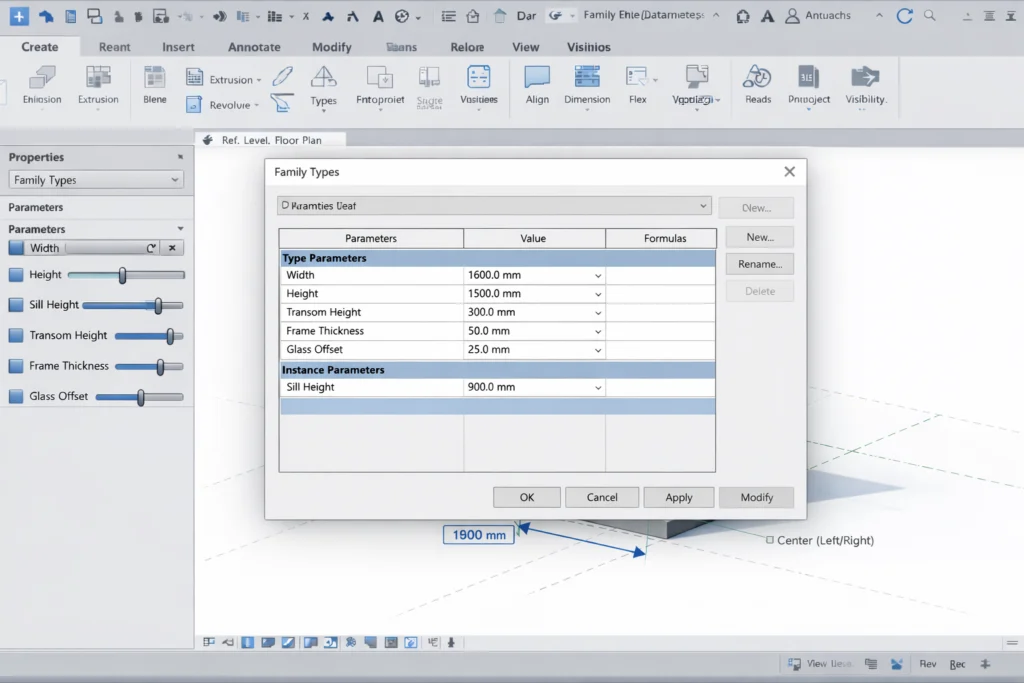The width and height of the screenshot is (1024, 683).
Task: Toggle the Sill Height checkbox in Properties
Action: 16,305
